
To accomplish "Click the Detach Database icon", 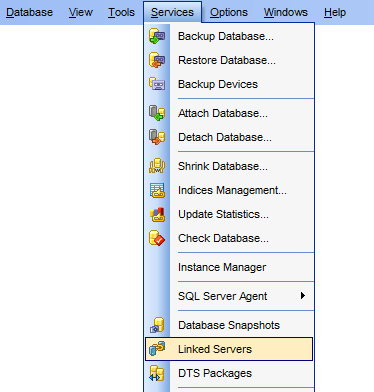I will (x=157, y=137).
